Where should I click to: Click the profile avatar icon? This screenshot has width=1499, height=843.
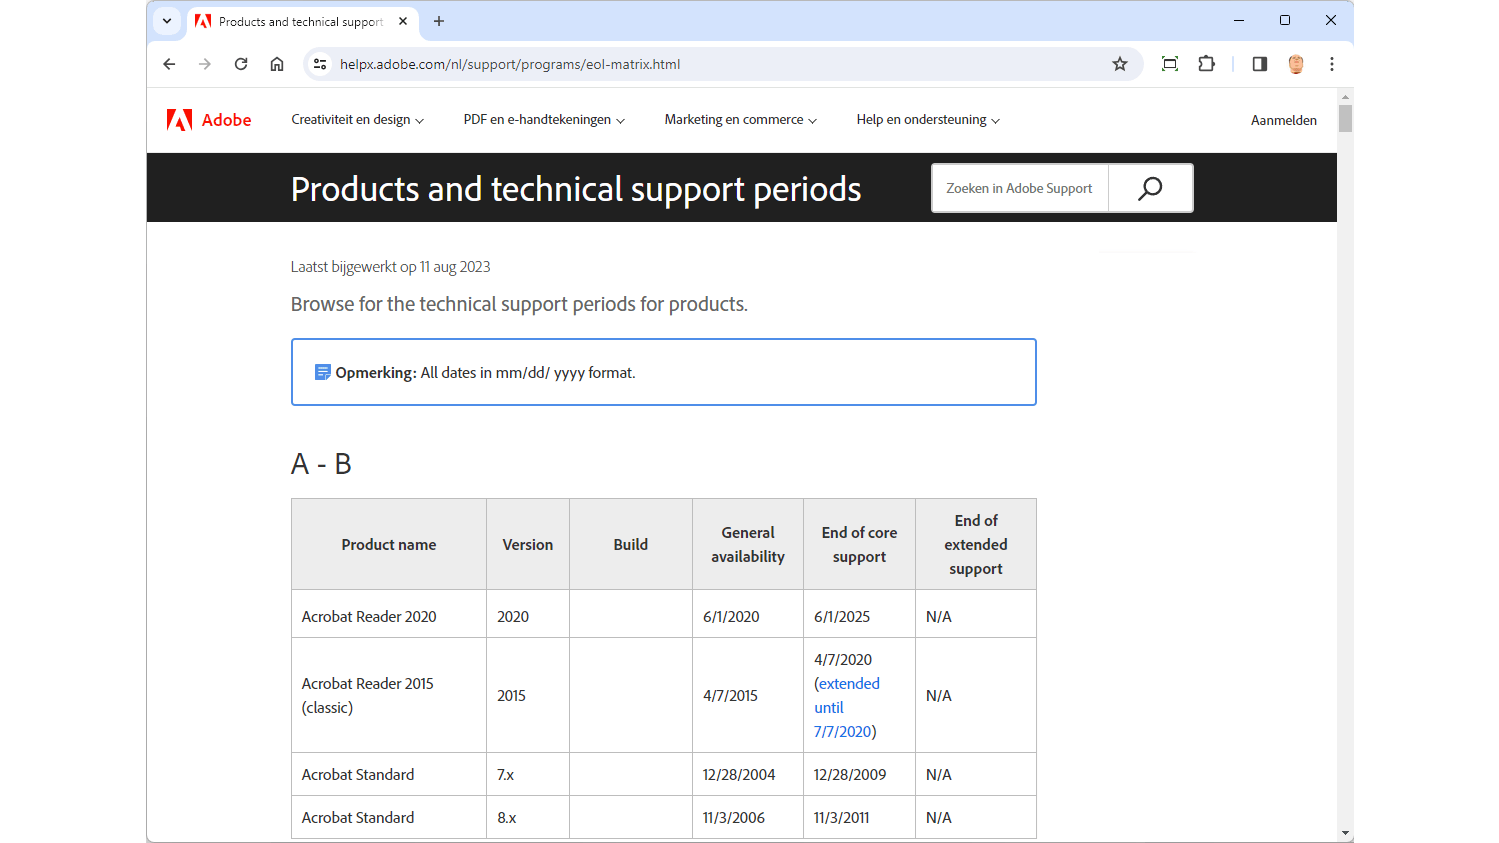(1296, 64)
